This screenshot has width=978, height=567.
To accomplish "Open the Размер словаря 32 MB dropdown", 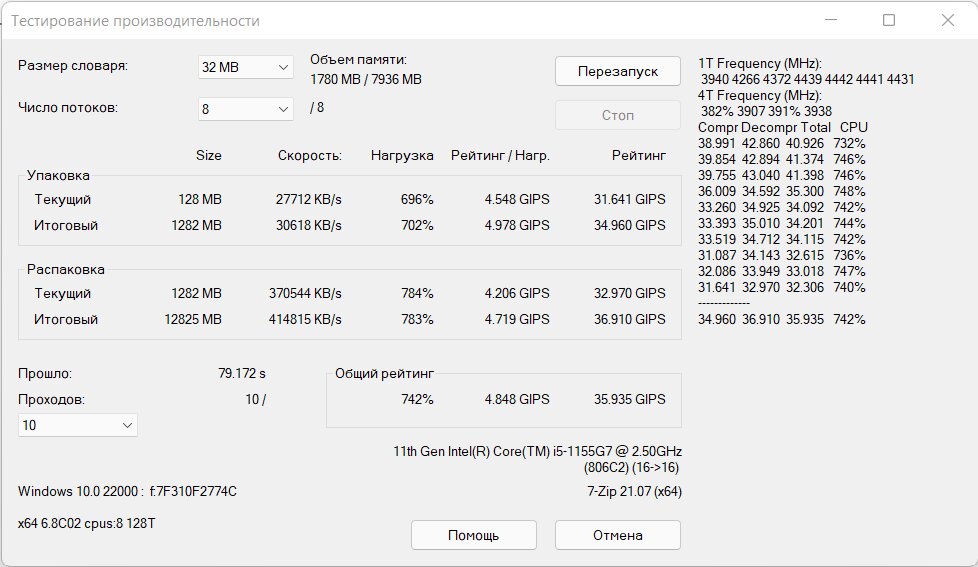I will click(246, 67).
